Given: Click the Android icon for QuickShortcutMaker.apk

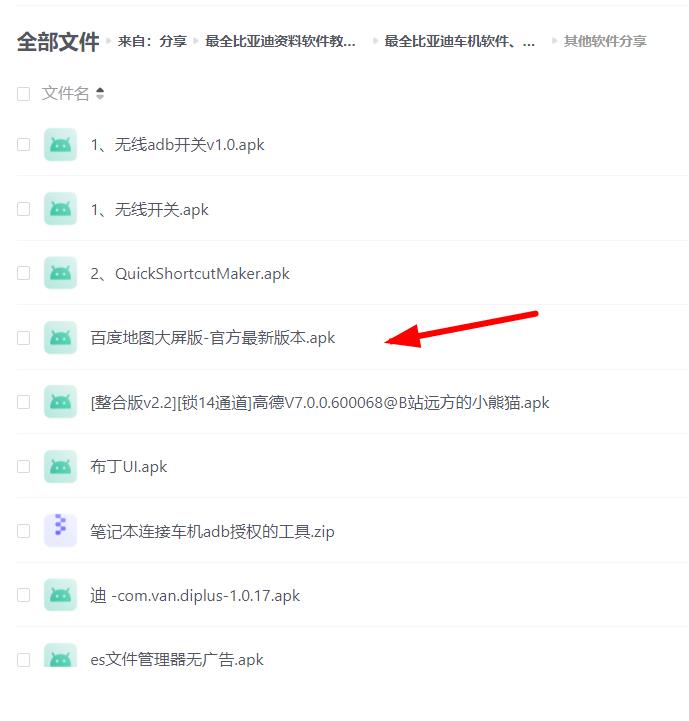Looking at the screenshot, I should [60, 274].
